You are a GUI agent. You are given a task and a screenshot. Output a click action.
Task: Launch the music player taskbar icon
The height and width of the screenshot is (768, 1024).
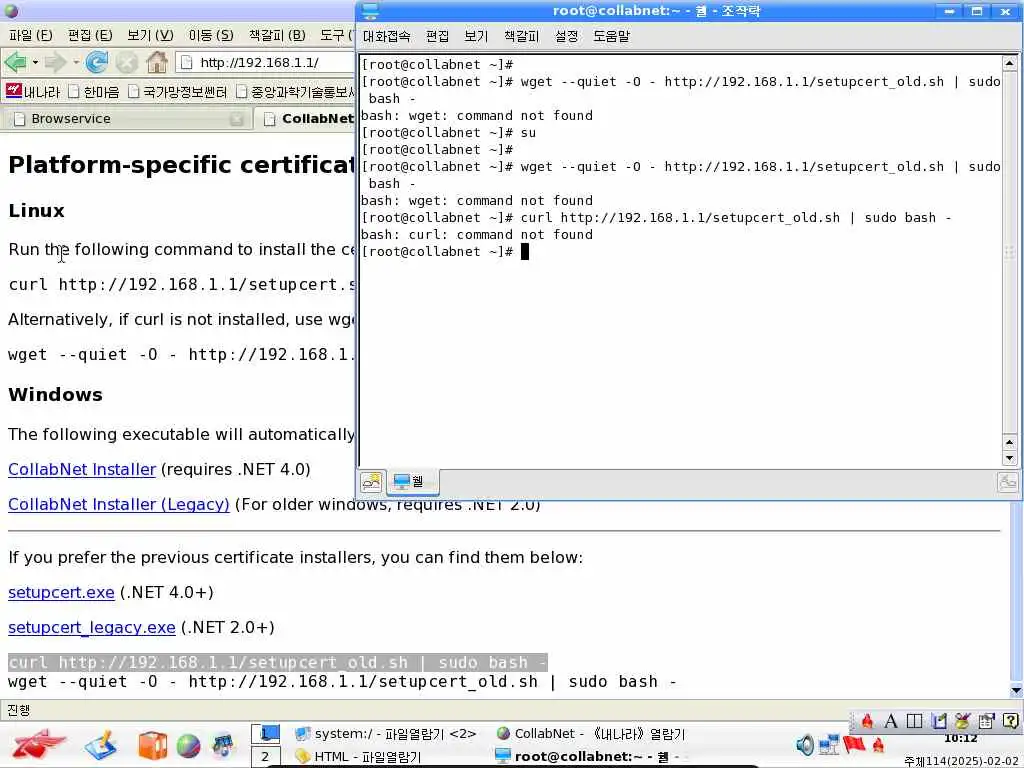point(223,746)
